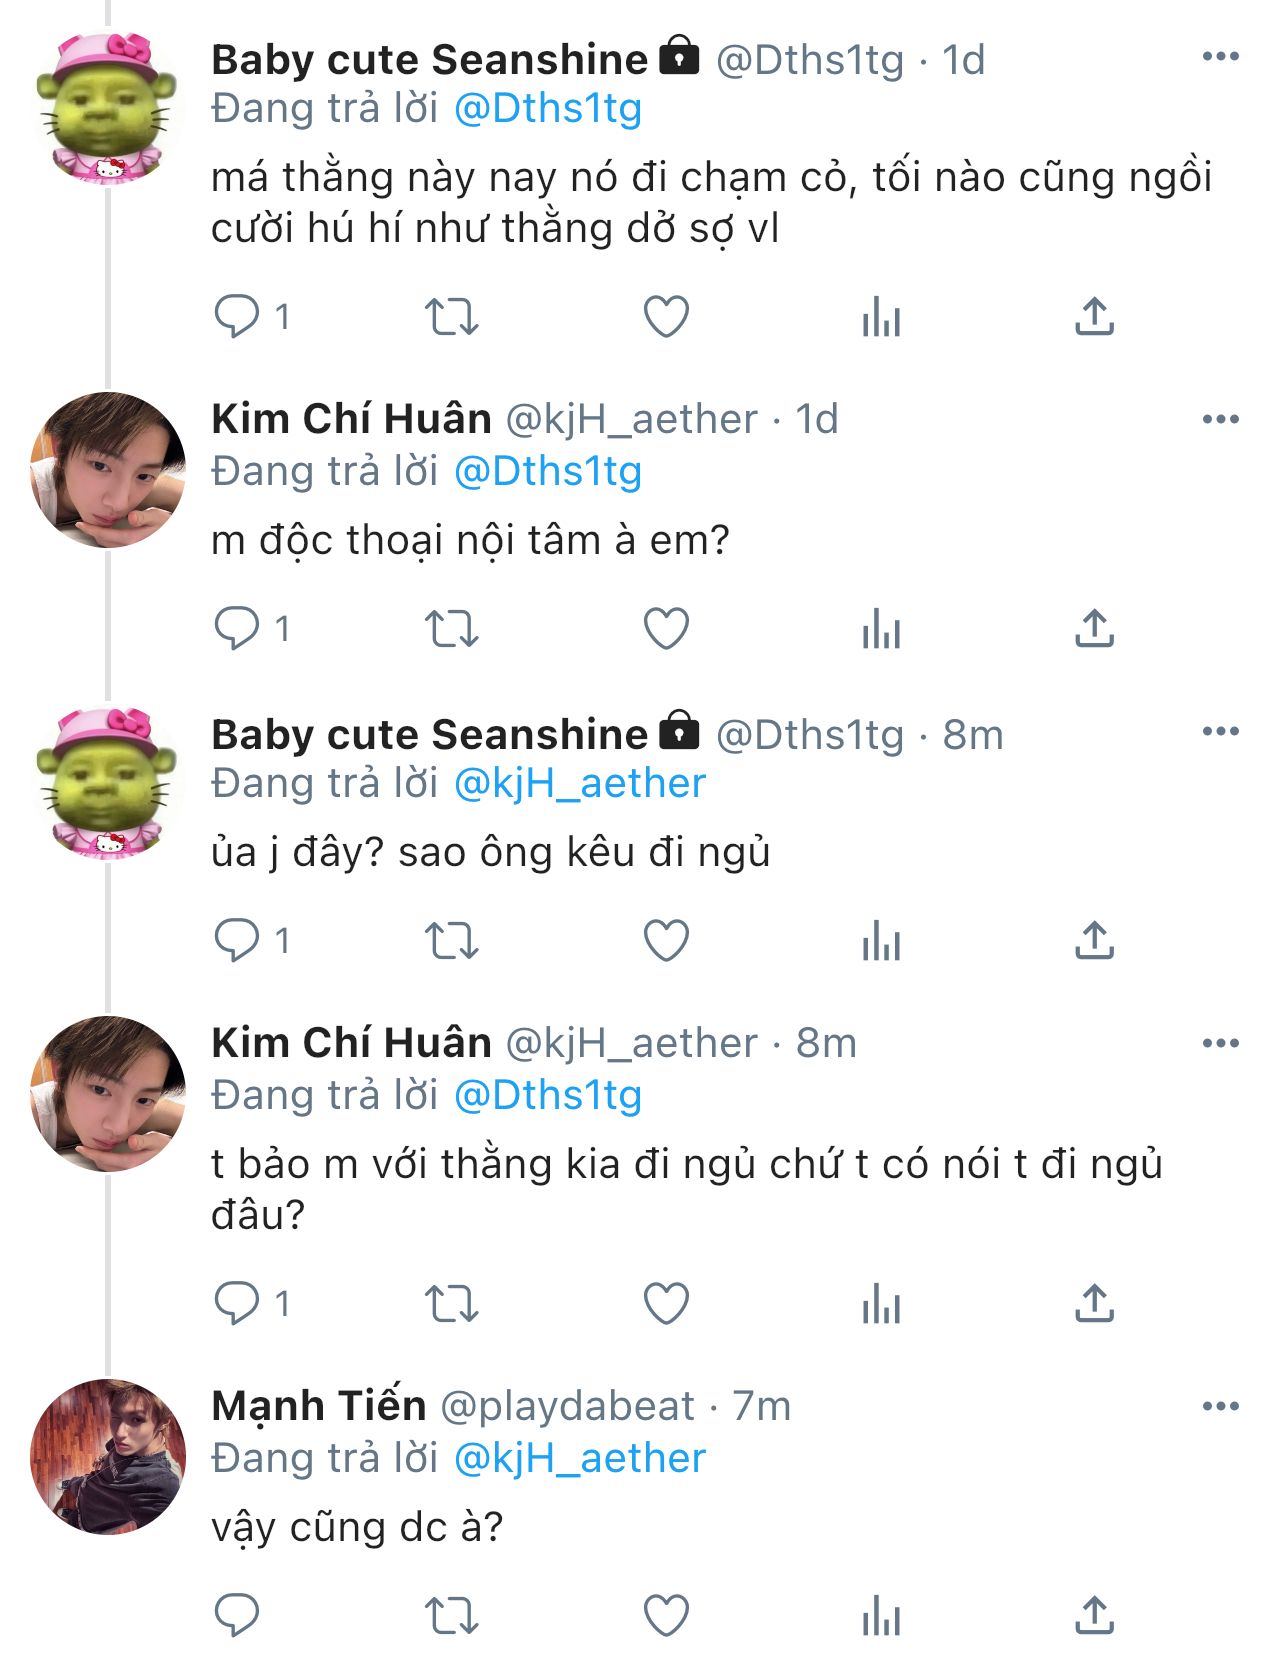Like the 't bảo m với thằng kia' tweet

pyautogui.click(x=666, y=1304)
